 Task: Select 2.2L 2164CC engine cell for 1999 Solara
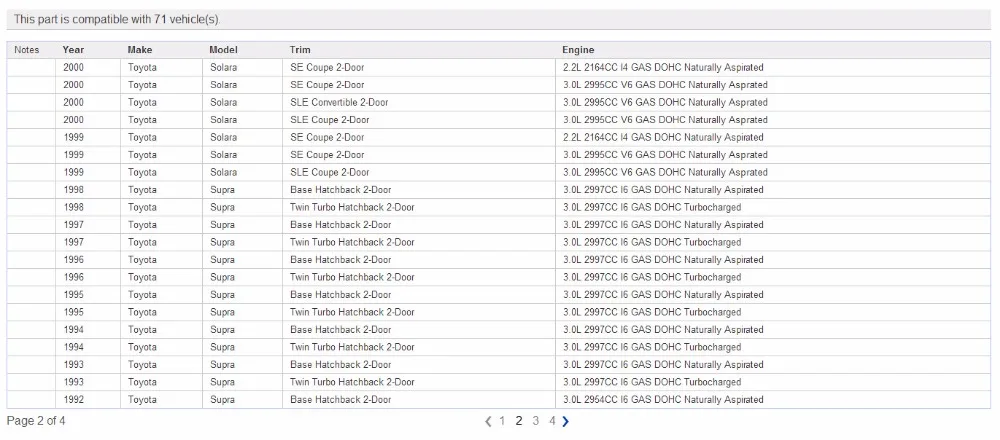[x=772, y=138]
